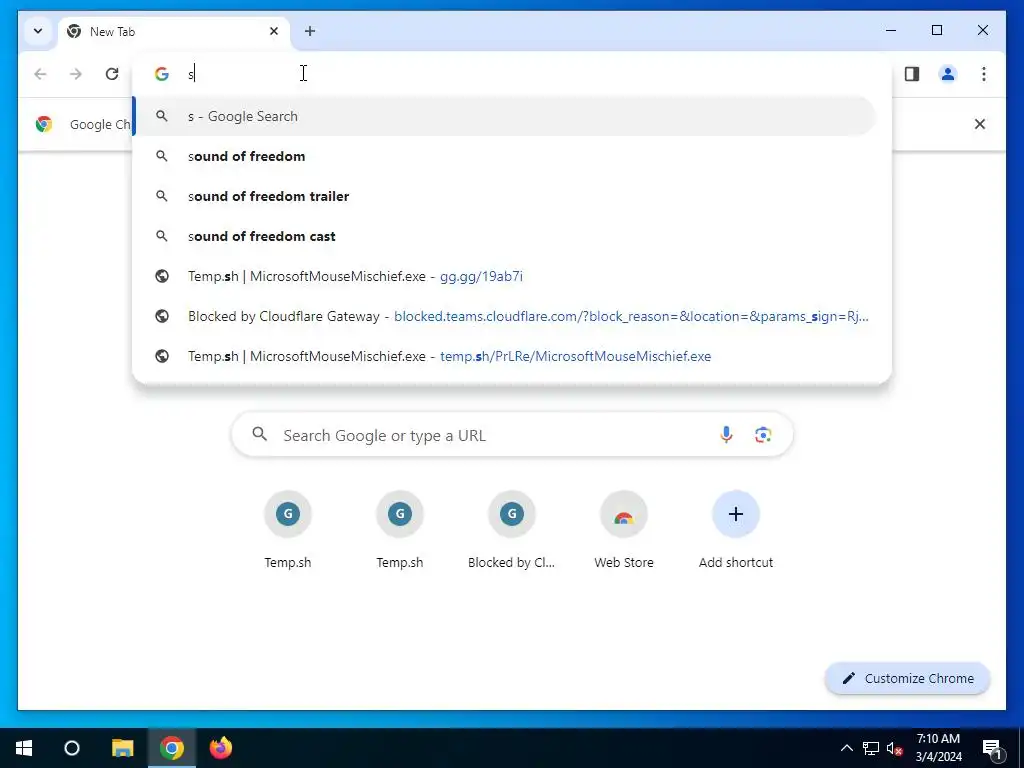Launch Firefox from the taskbar
This screenshot has width=1024, height=768.
pos(221,748)
